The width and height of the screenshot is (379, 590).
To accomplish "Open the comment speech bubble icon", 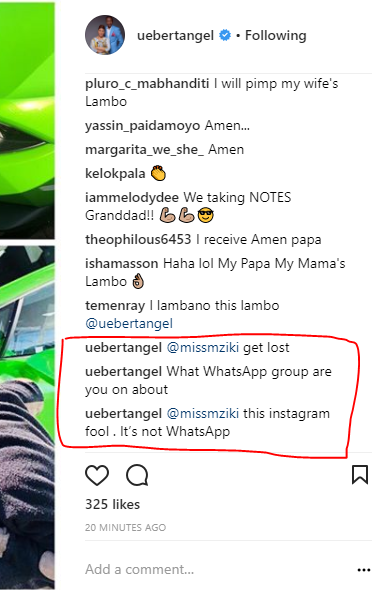I will click(x=137, y=475).
